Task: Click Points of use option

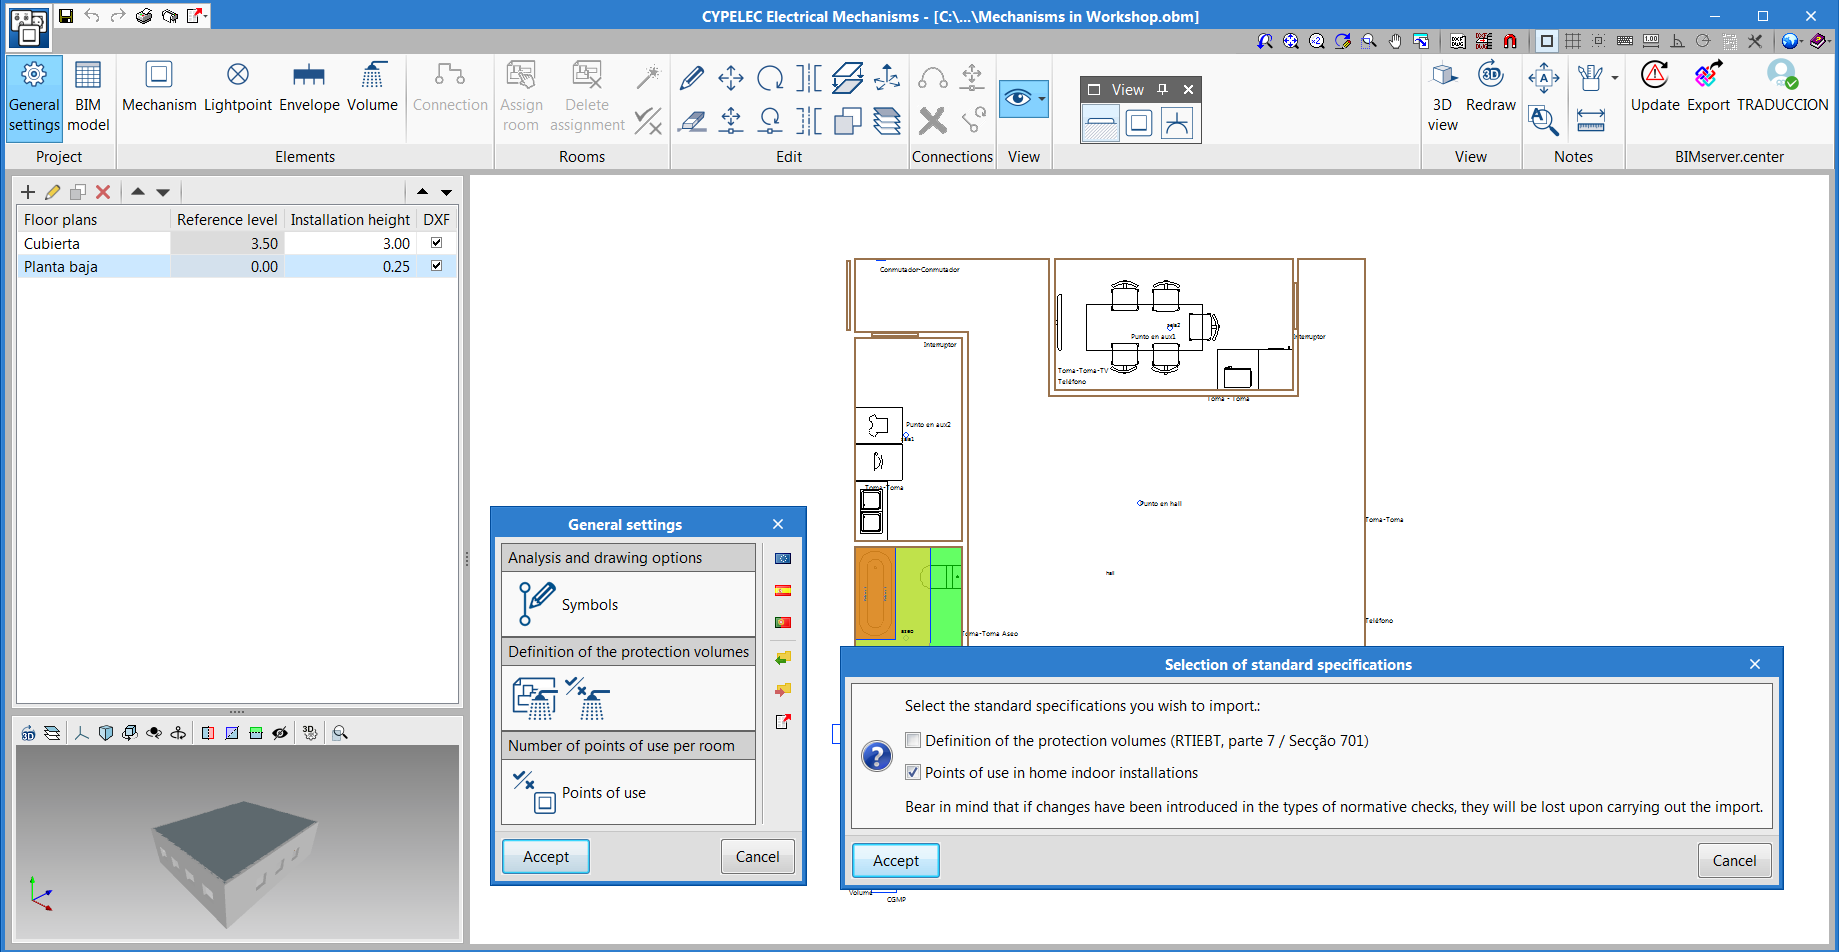Action: coord(603,793)
